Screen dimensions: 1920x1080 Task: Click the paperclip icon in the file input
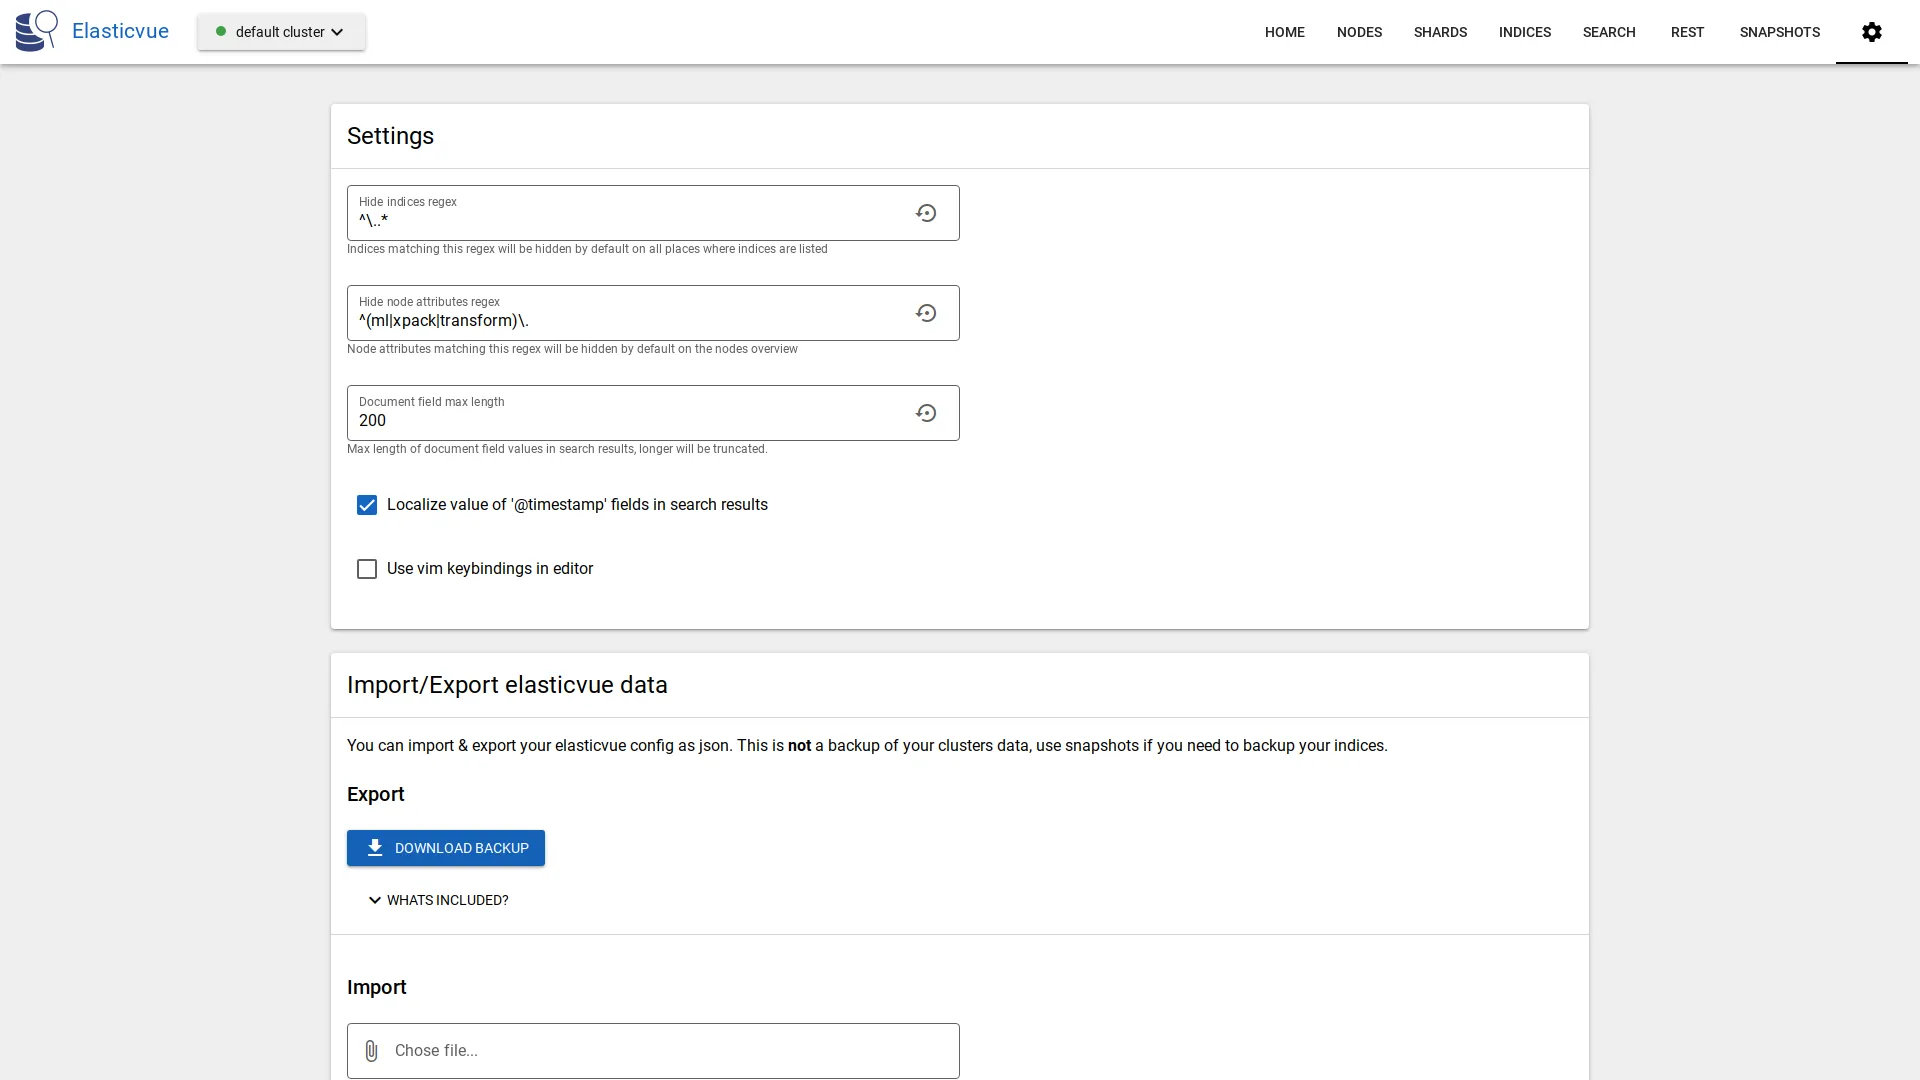(x=372, y=1051)
